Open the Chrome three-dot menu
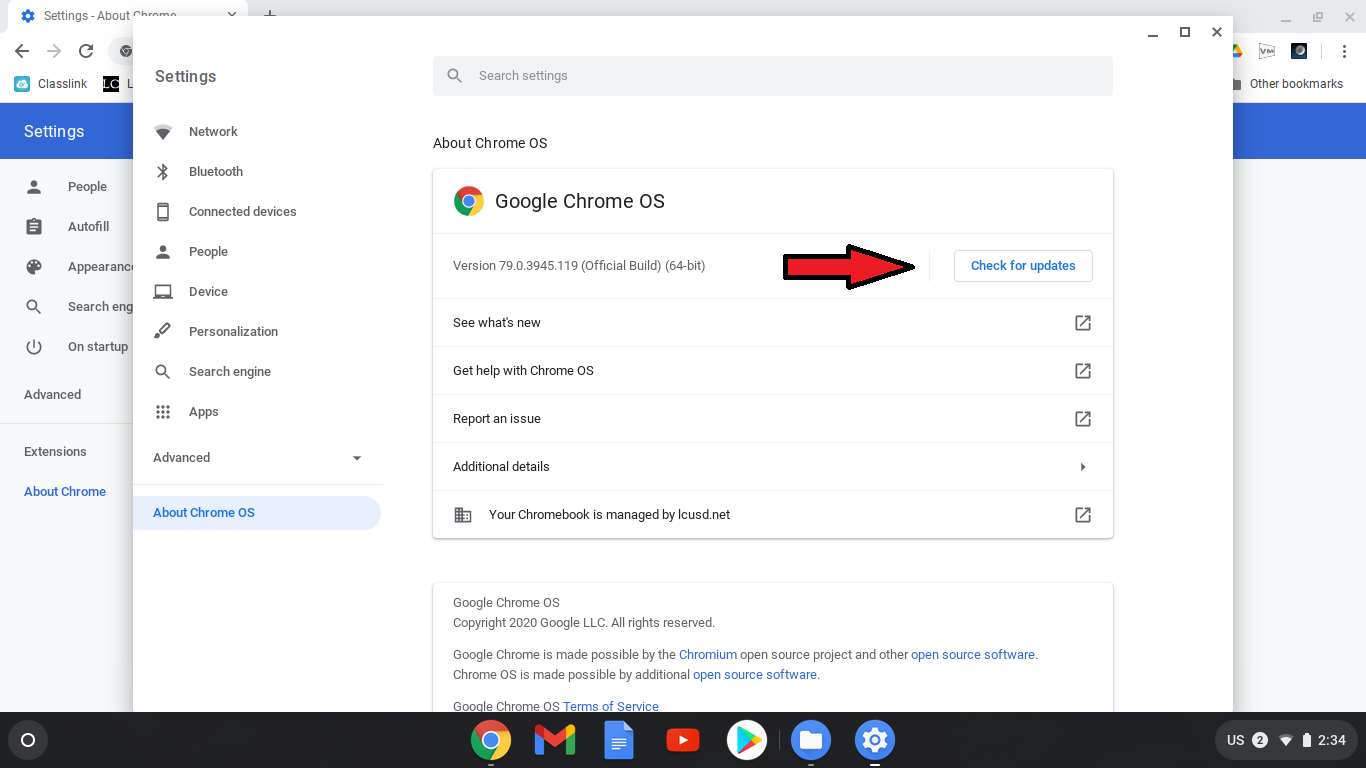 [1343, 51]
